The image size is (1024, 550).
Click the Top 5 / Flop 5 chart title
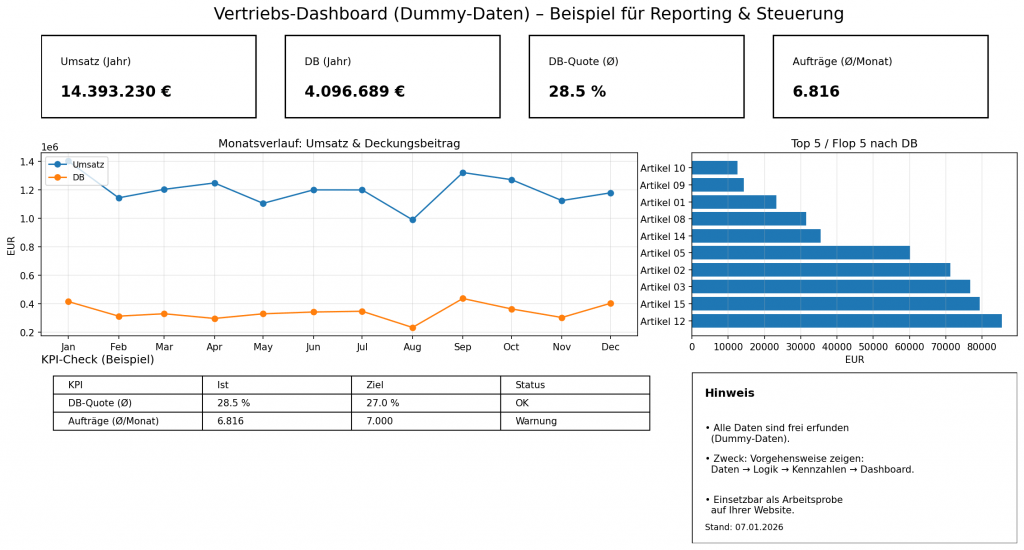pyautogui.click(x=854, y=144)
